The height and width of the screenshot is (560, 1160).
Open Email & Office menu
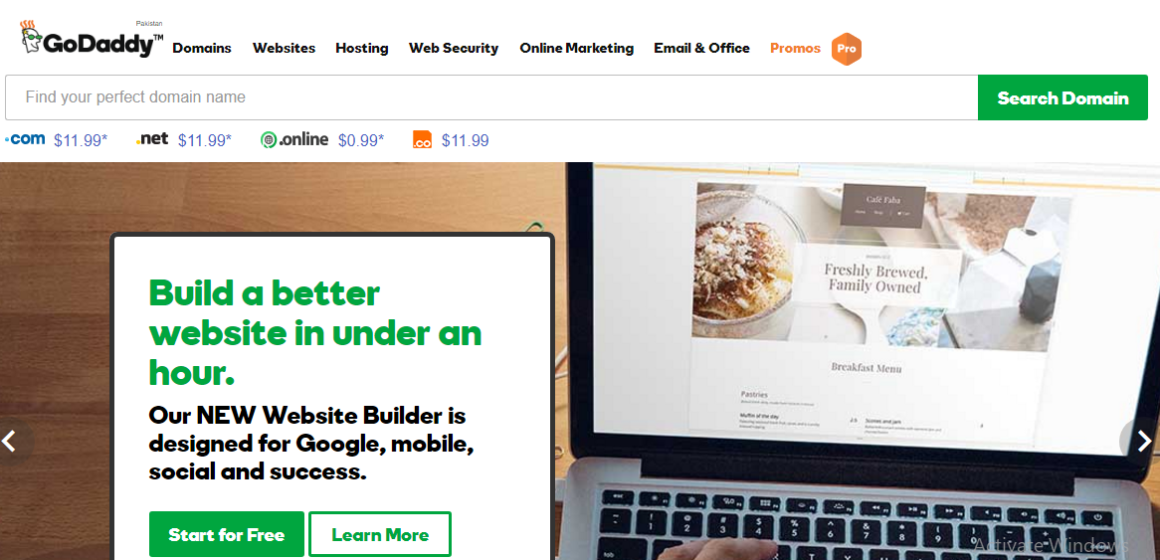tap(701, 48)
